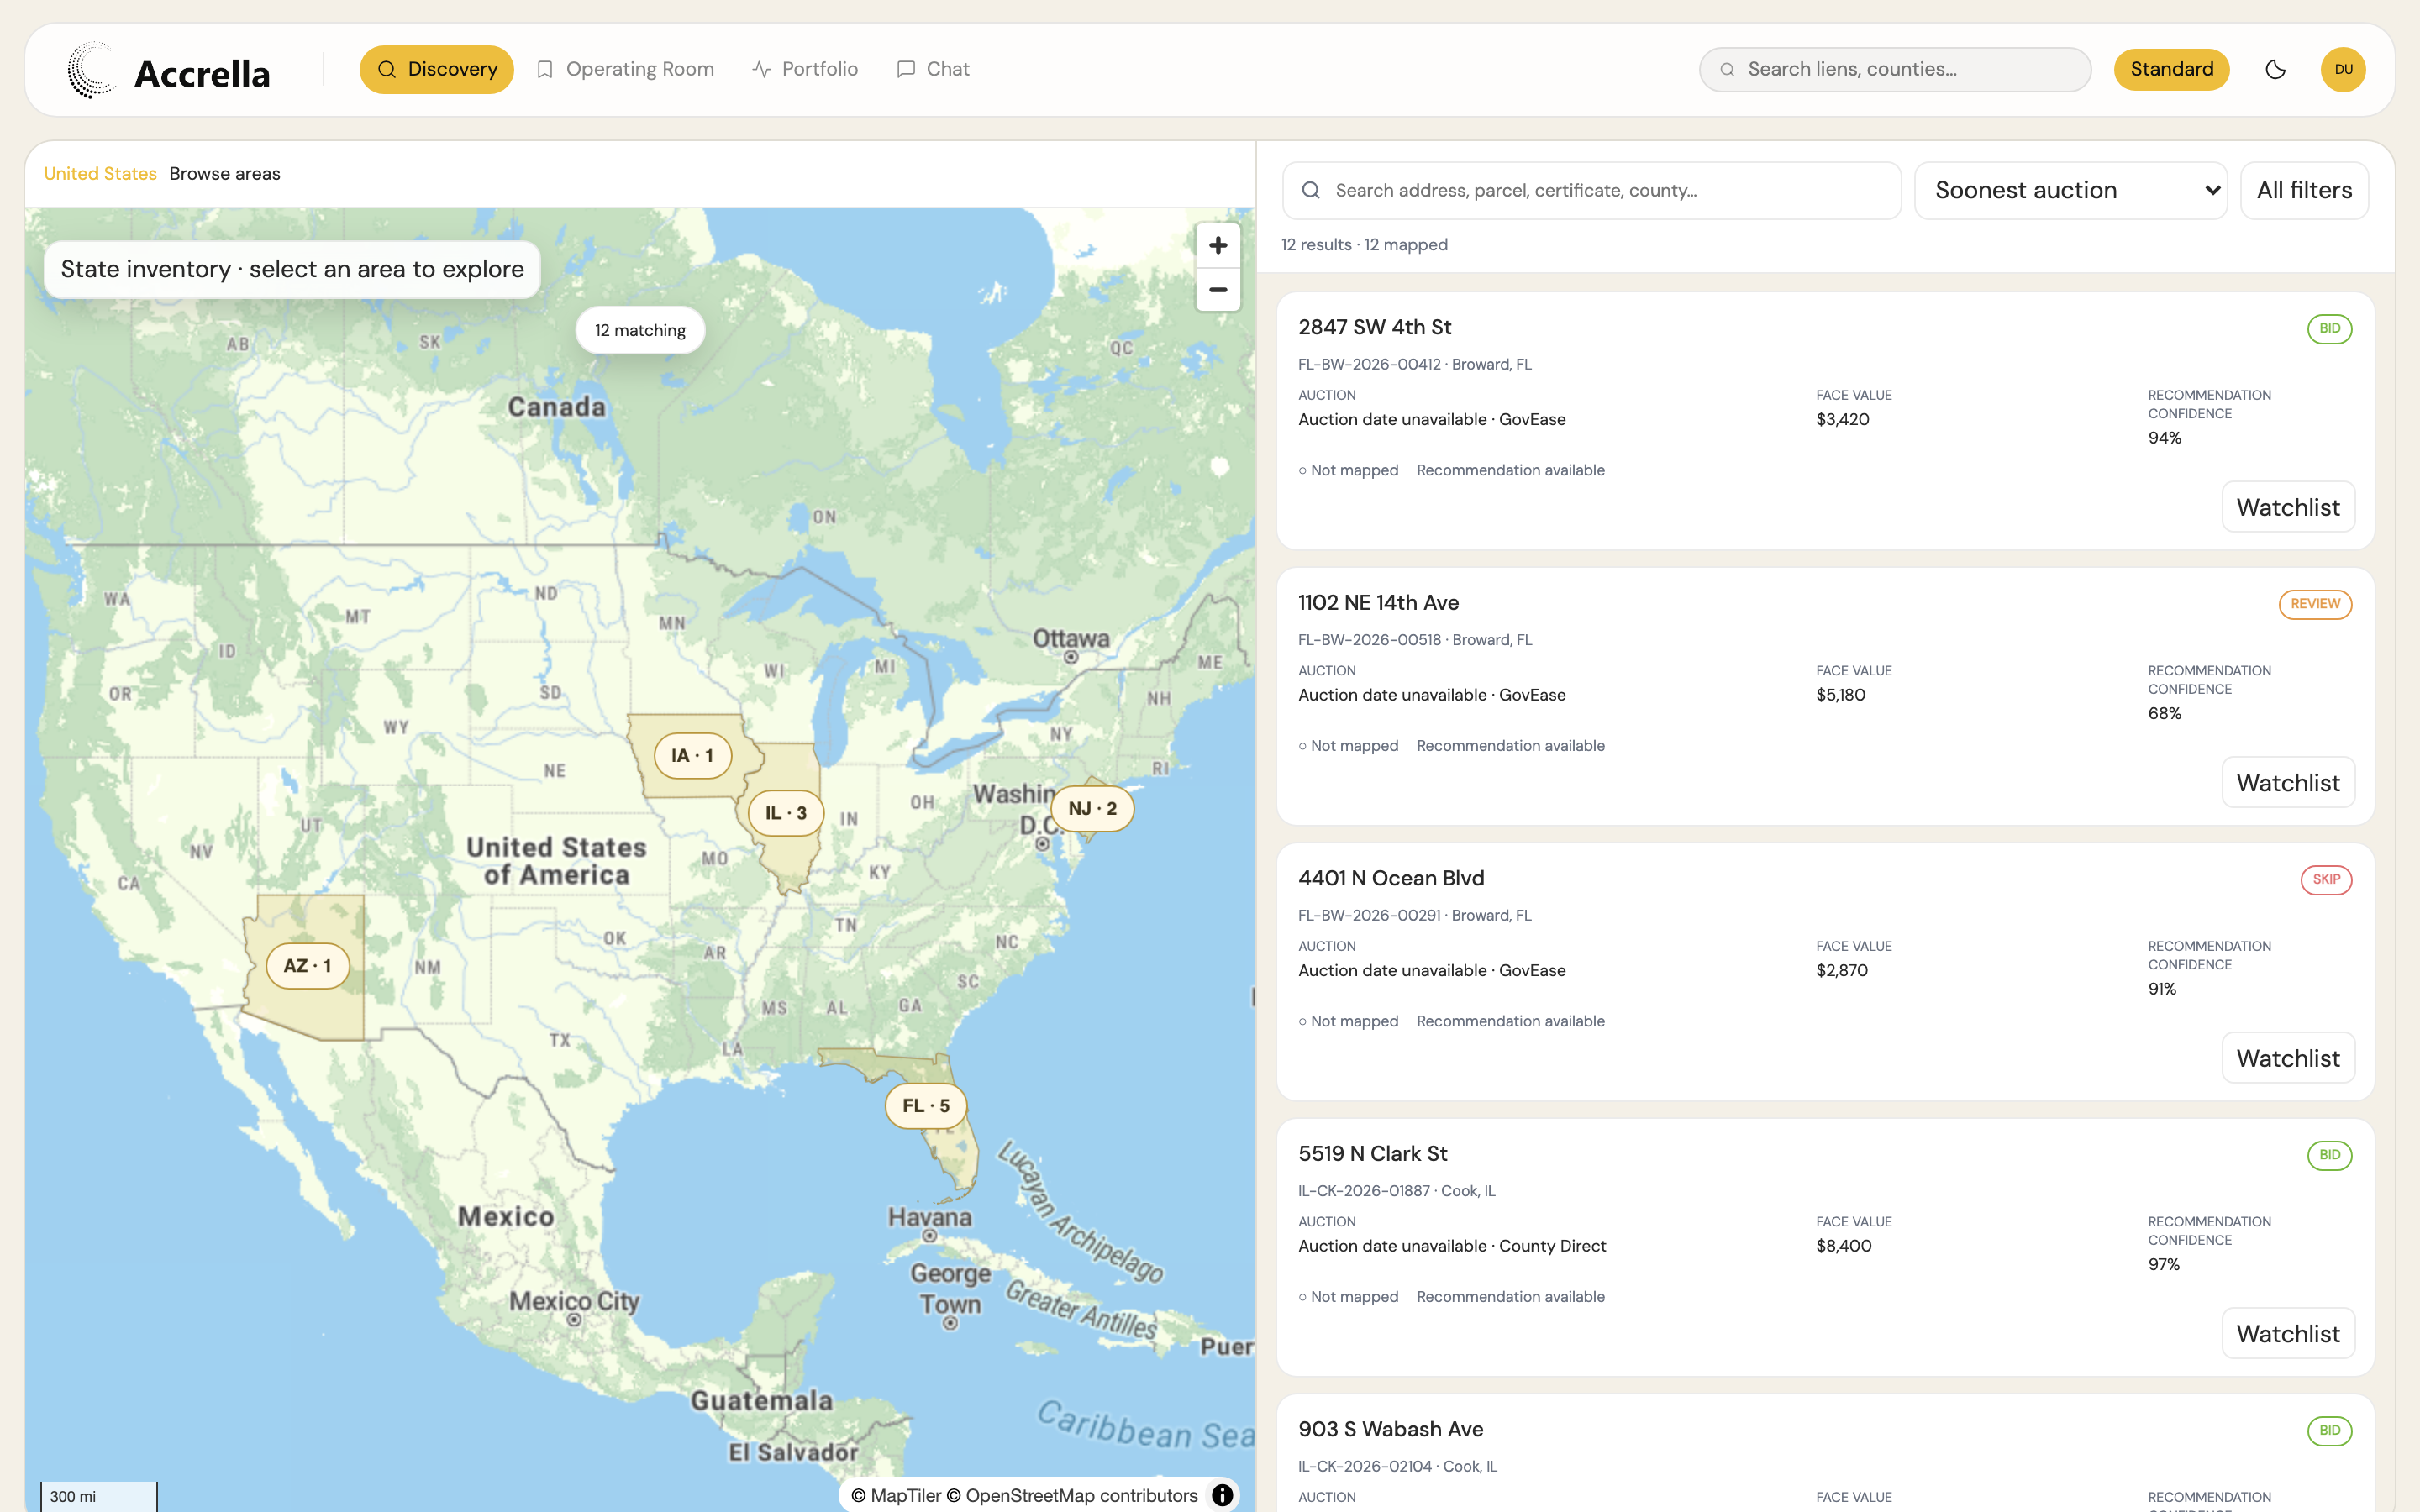The image size is (2420, 1512).
Task: Click the Standard plan button
Action: [x=2171, y=69]
